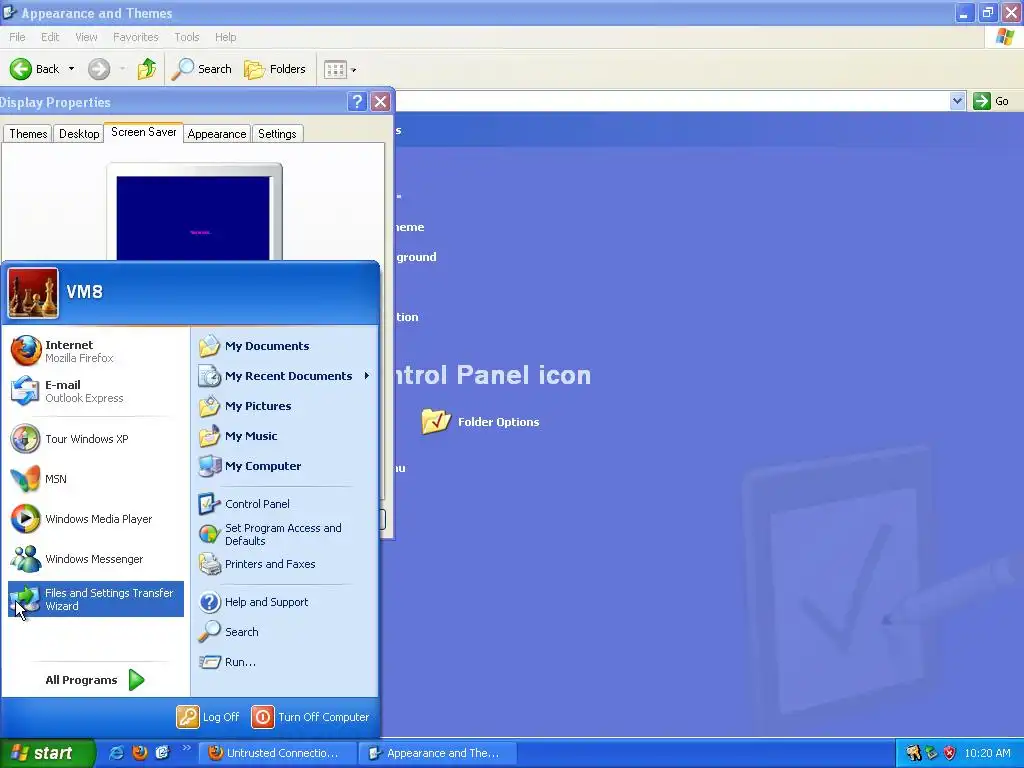Open the Run dialog

[285, 662]
